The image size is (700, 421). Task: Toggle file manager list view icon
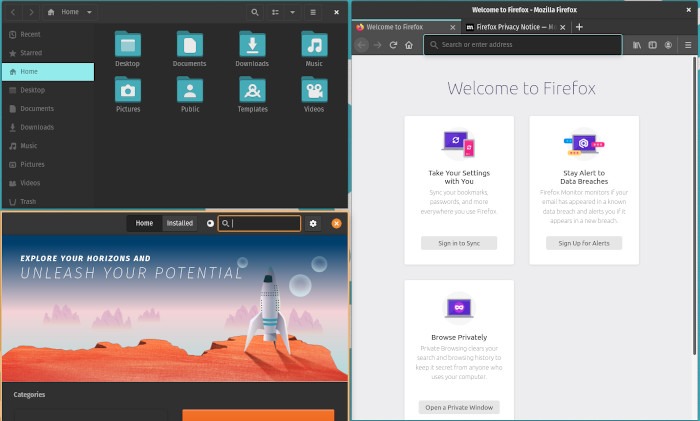pyautogui.click(x=275, y=12)
